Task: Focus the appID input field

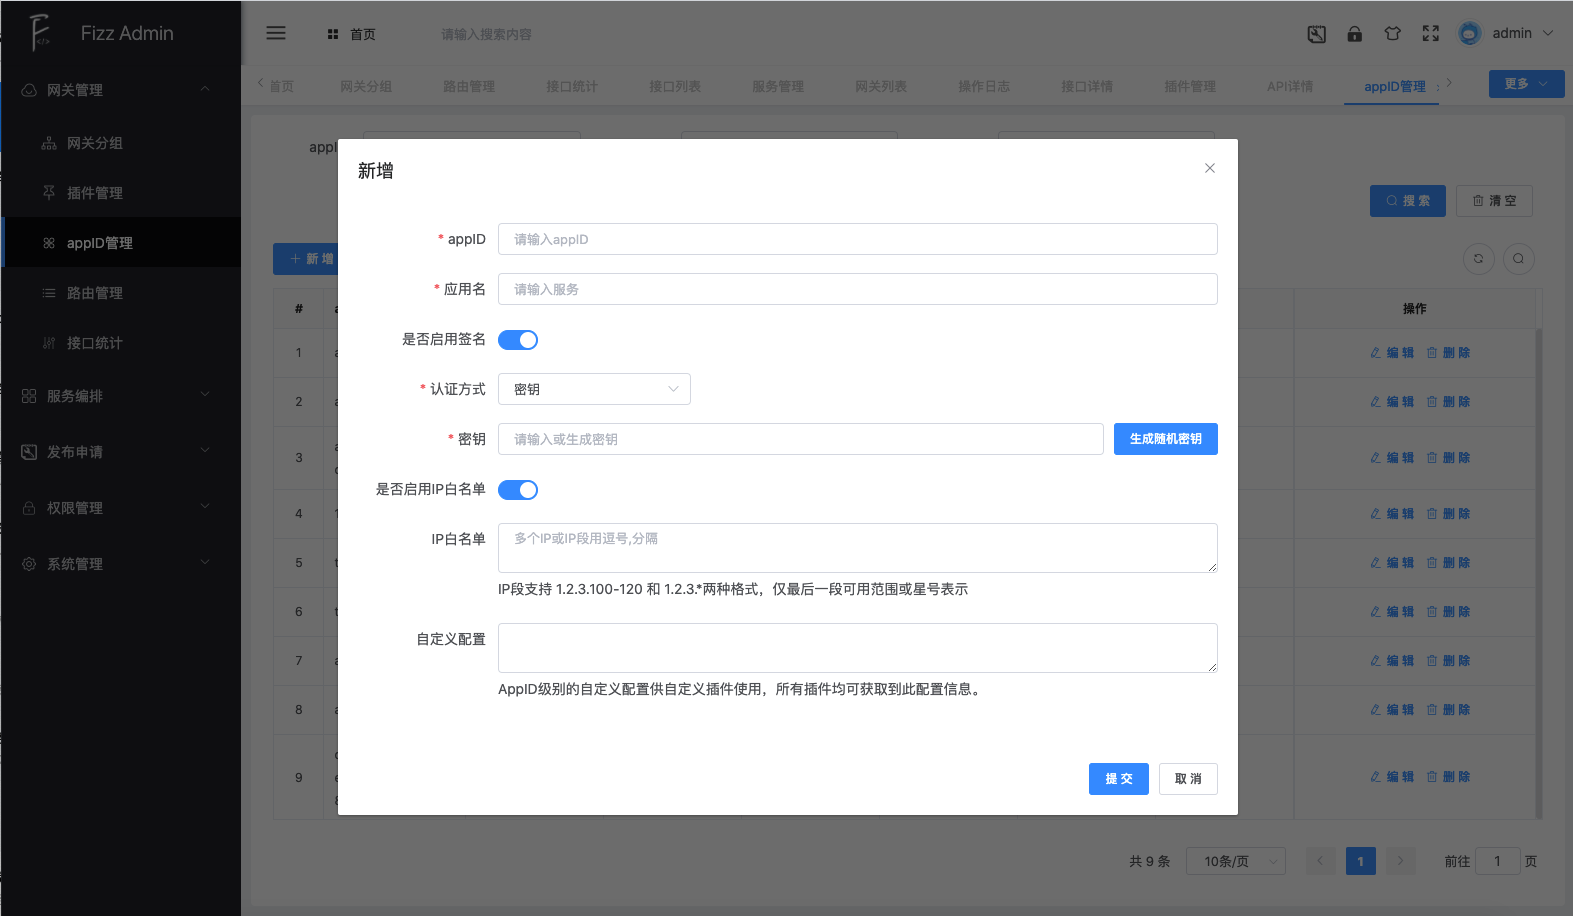Action: (857, 239)
